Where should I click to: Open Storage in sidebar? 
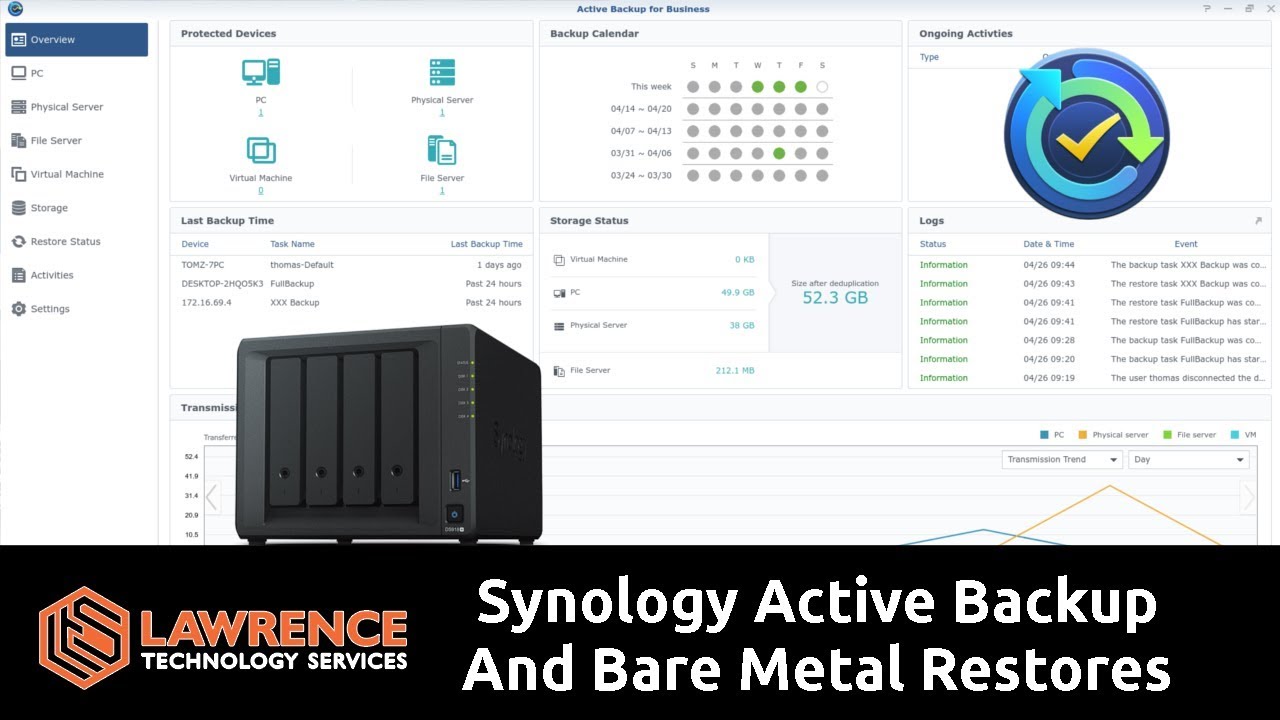[77, 208]
